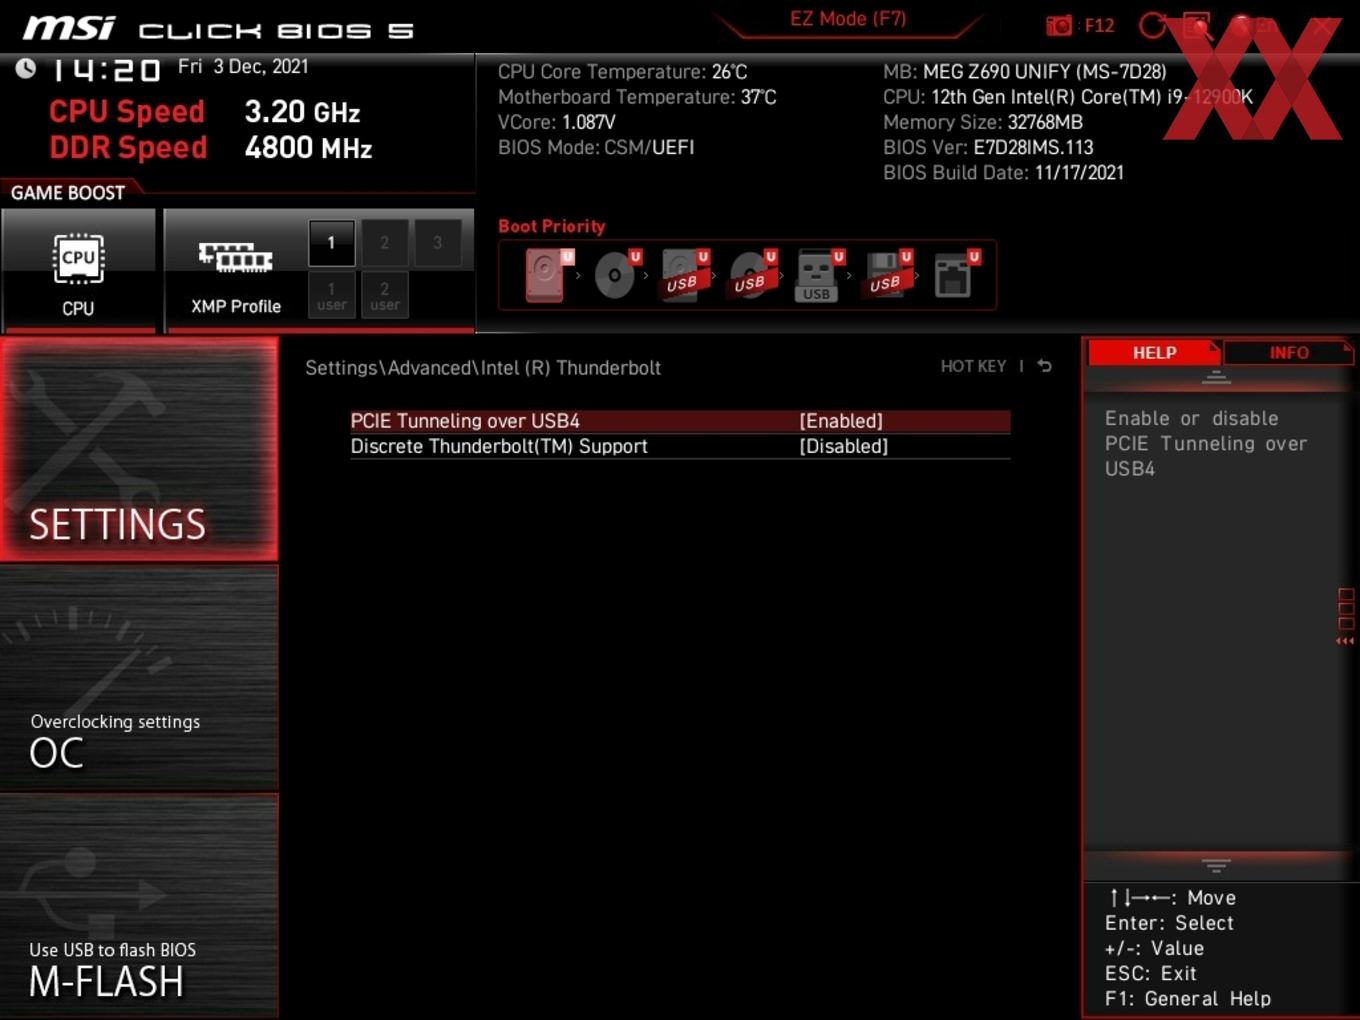Click the VCore 1.087V reading
Image resolution: width=1360 pixels, height=1020 pixels.
pos(556,122)
